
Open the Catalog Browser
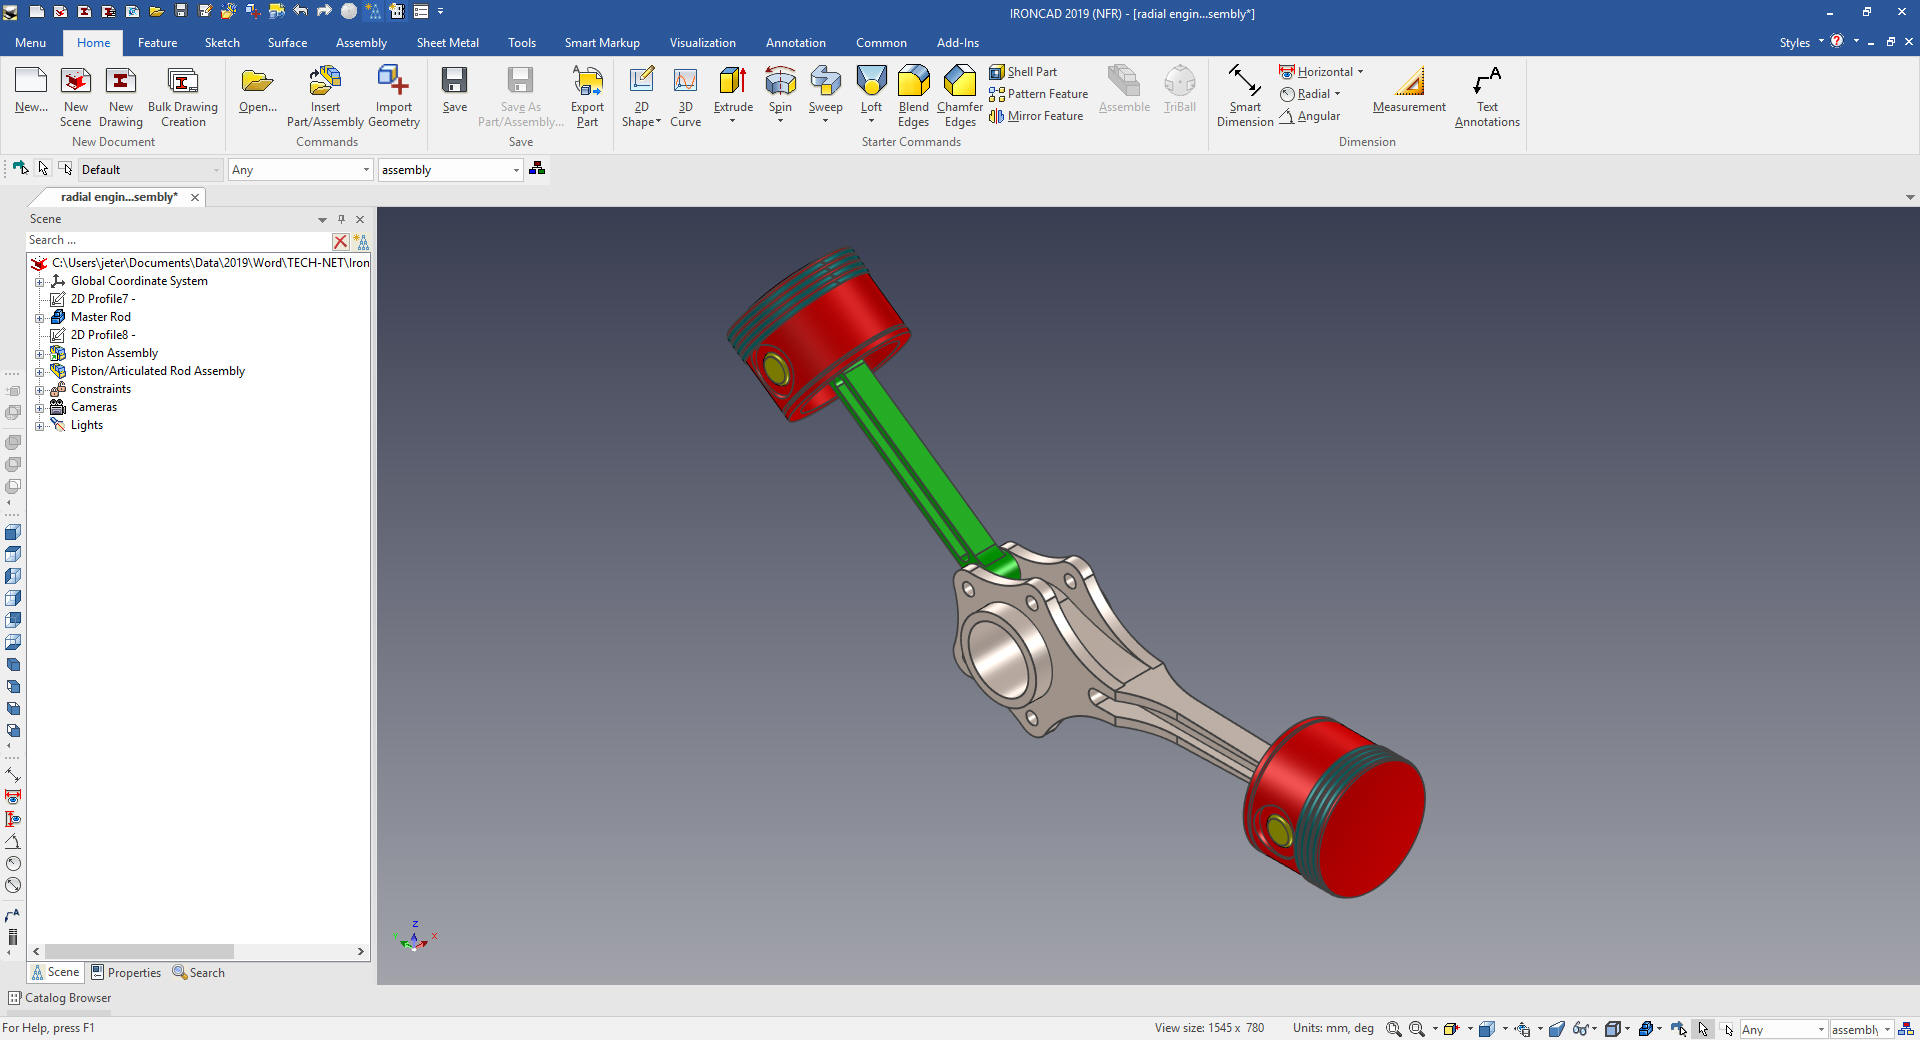point(59,998)
